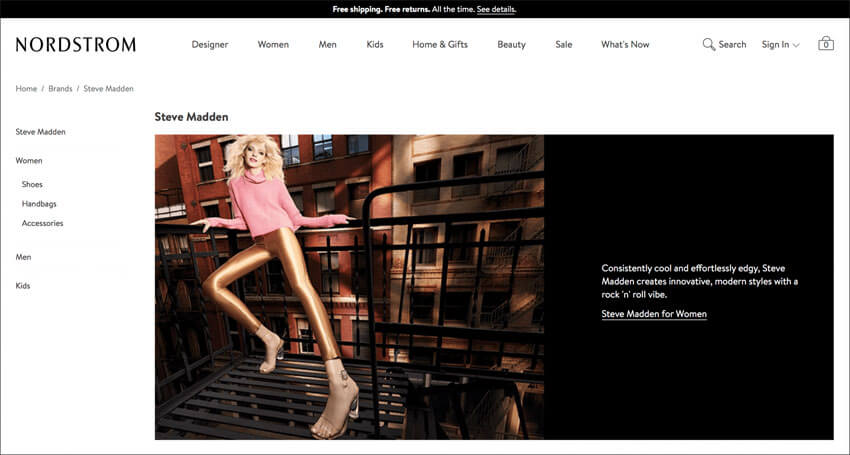Click Brands in the breadcrumb

[x=60, y=88]
